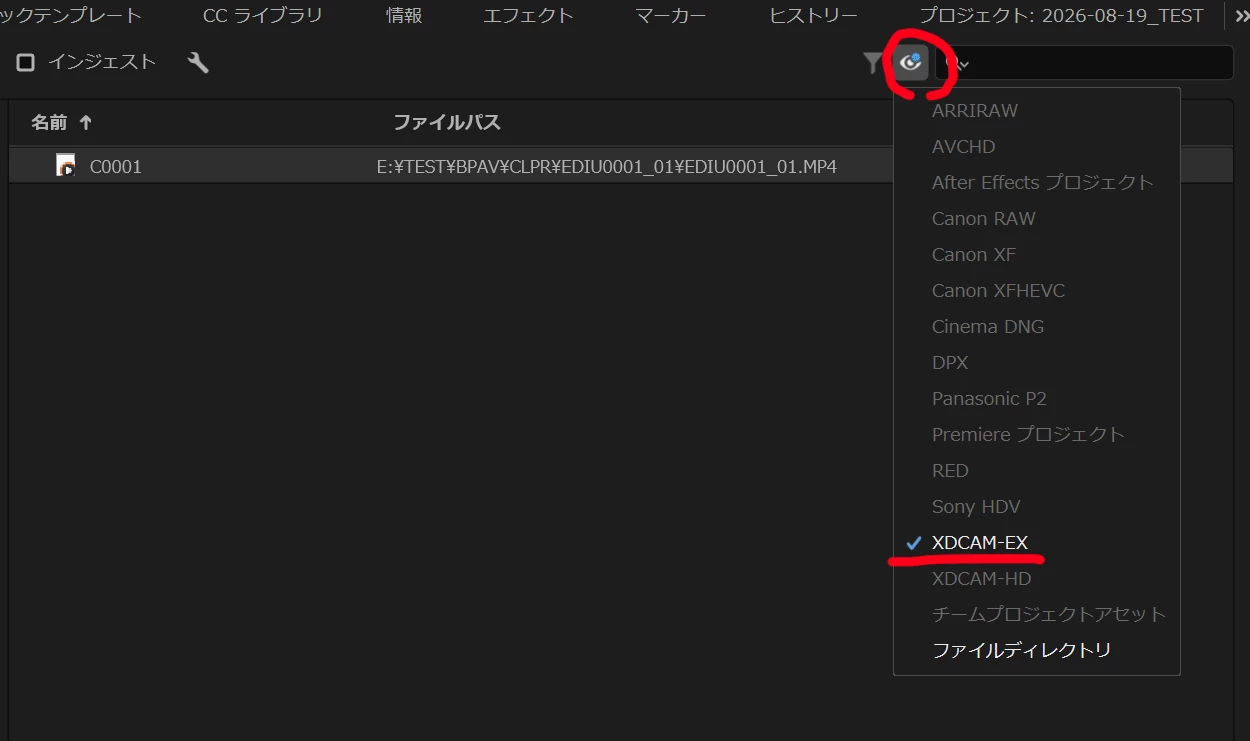This screenshot has height=741, width=1250.
Task: Switch to the CC ライブラリ tab
Action: (x=262, y=16)
